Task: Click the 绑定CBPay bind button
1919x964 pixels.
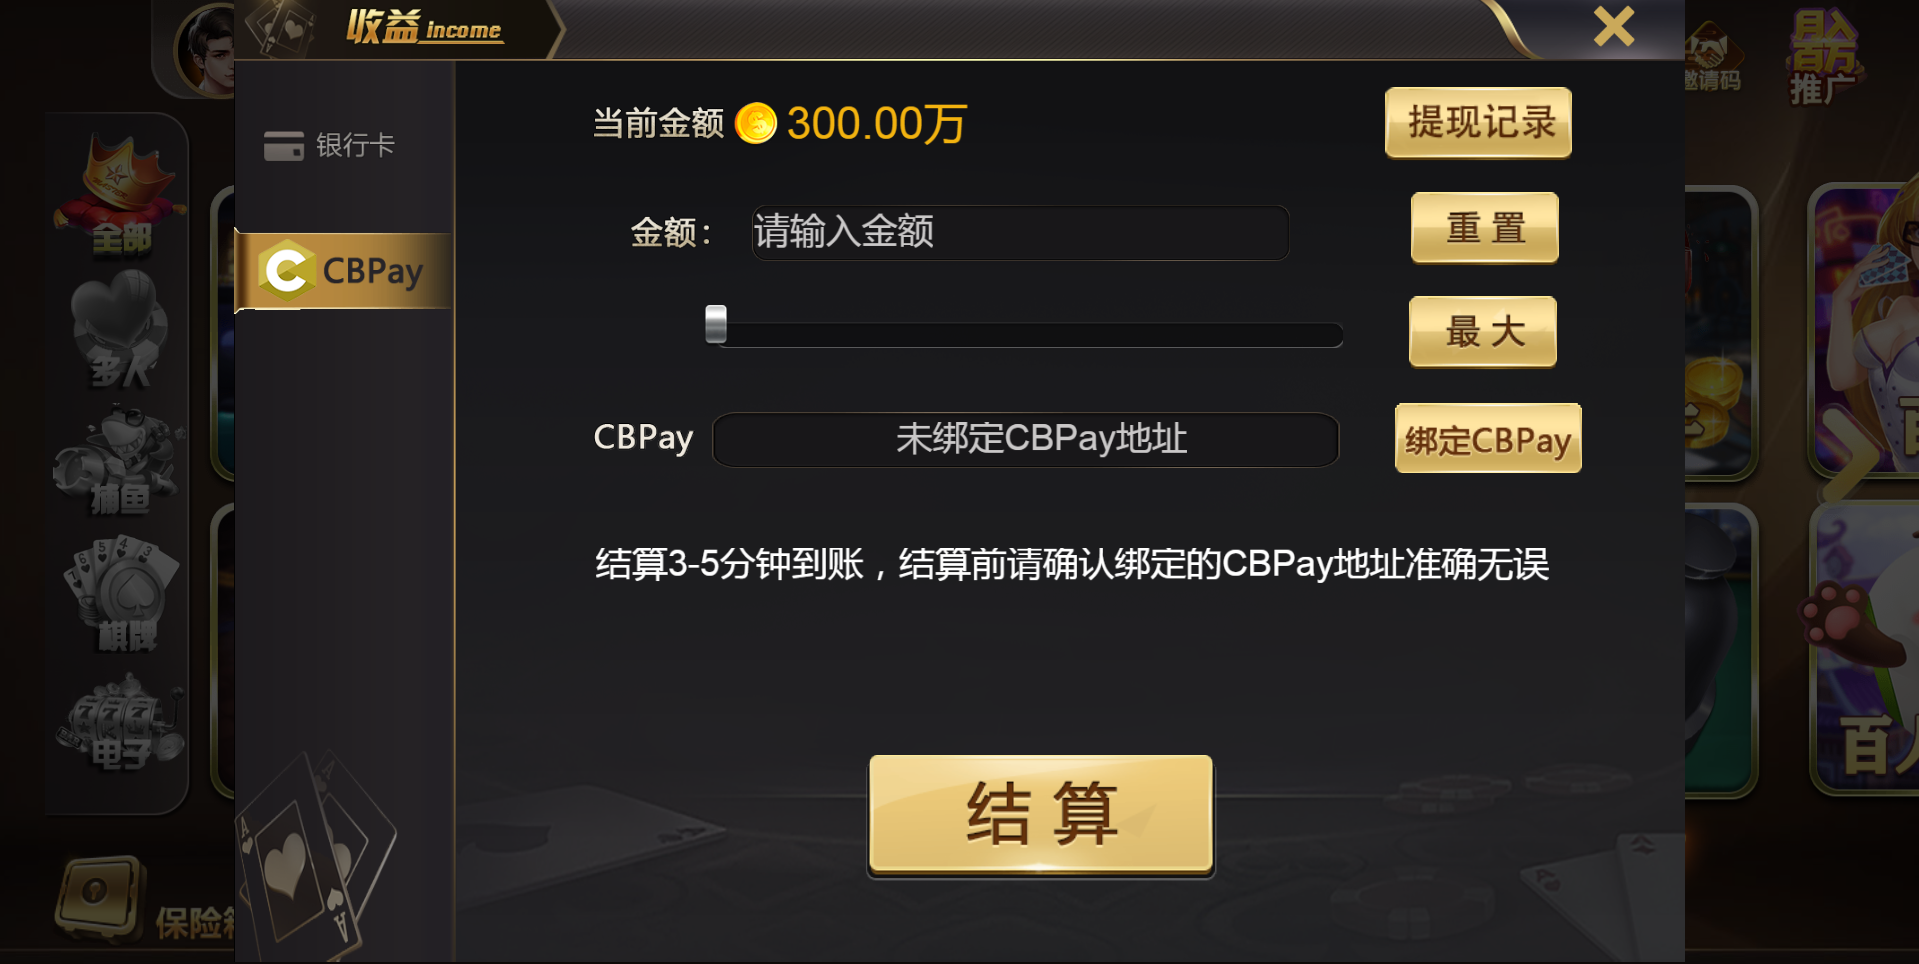Action: point(1488,439)
